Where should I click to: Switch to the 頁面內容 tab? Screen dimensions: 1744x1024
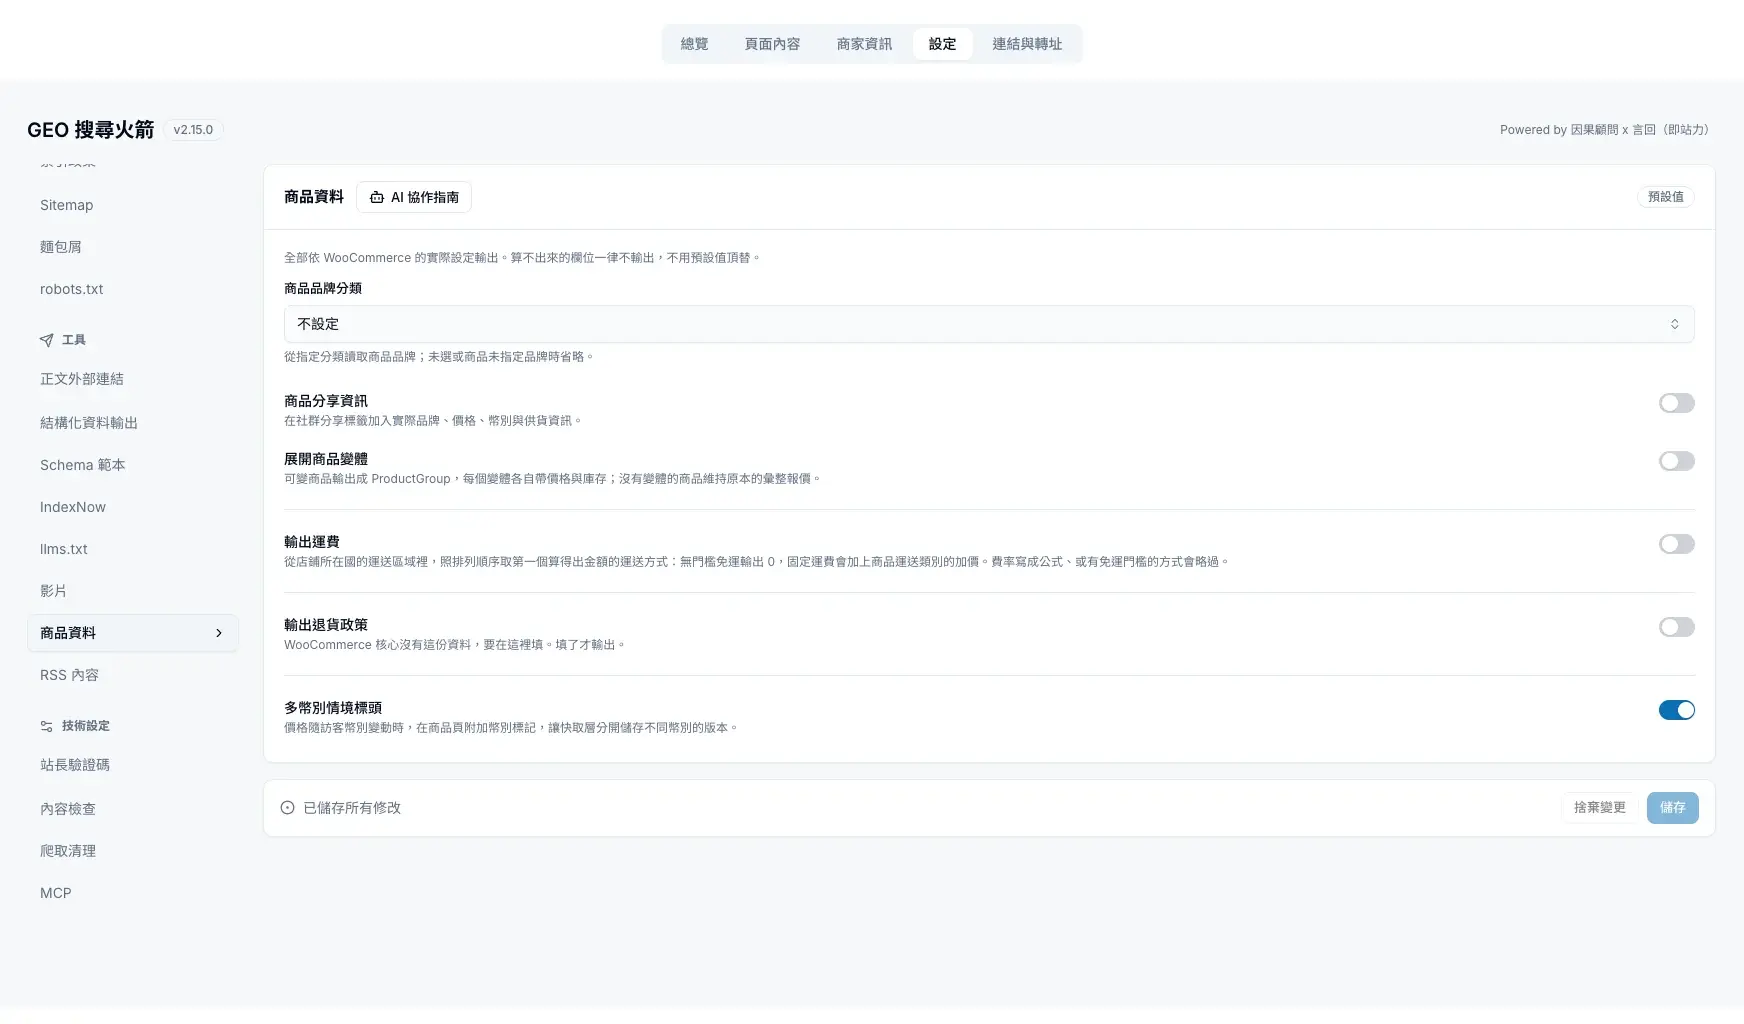point(772,44)
